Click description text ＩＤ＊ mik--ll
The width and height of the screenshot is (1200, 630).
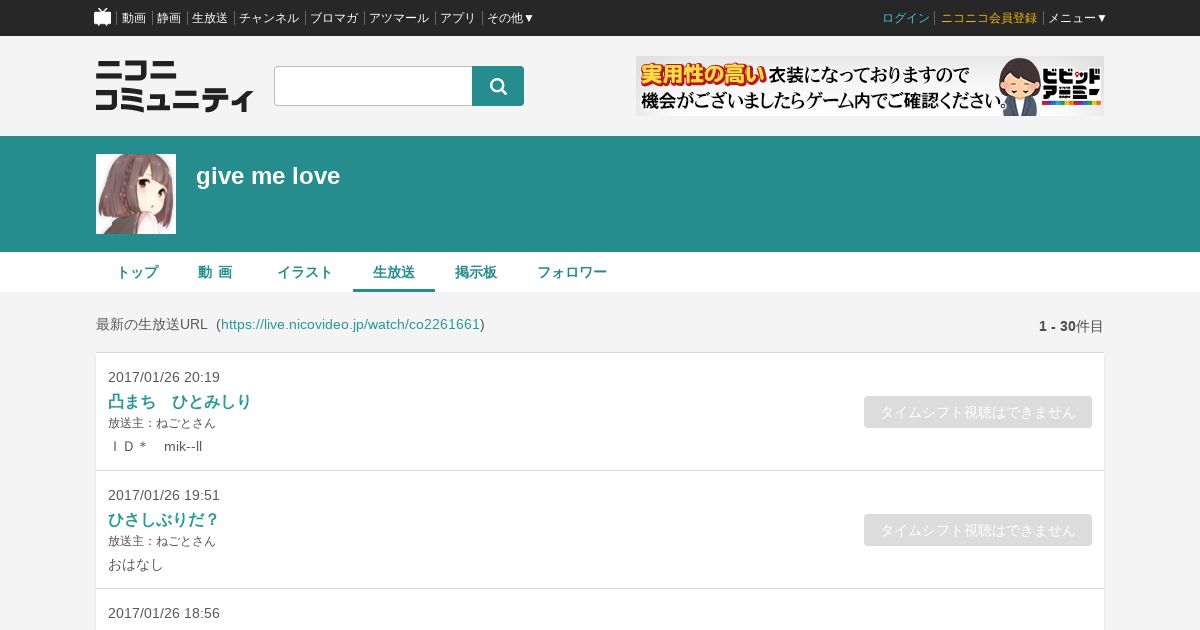click(155, 446)
